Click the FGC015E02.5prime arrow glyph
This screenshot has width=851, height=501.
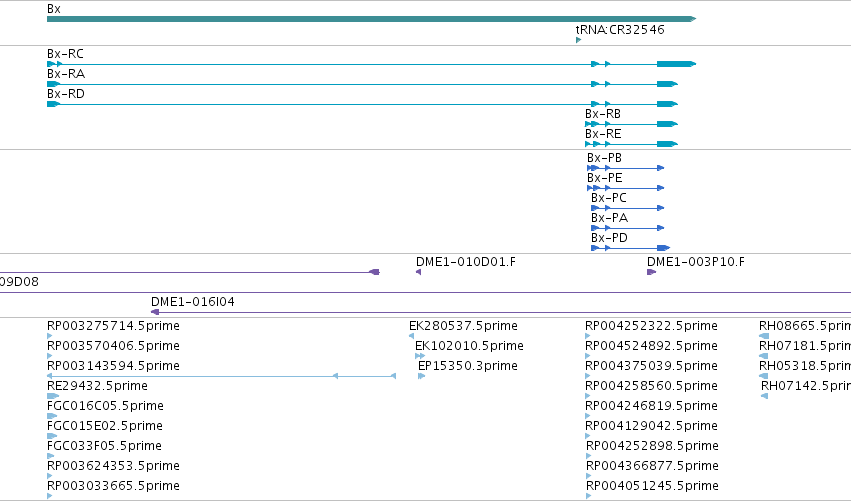point(52,436)
